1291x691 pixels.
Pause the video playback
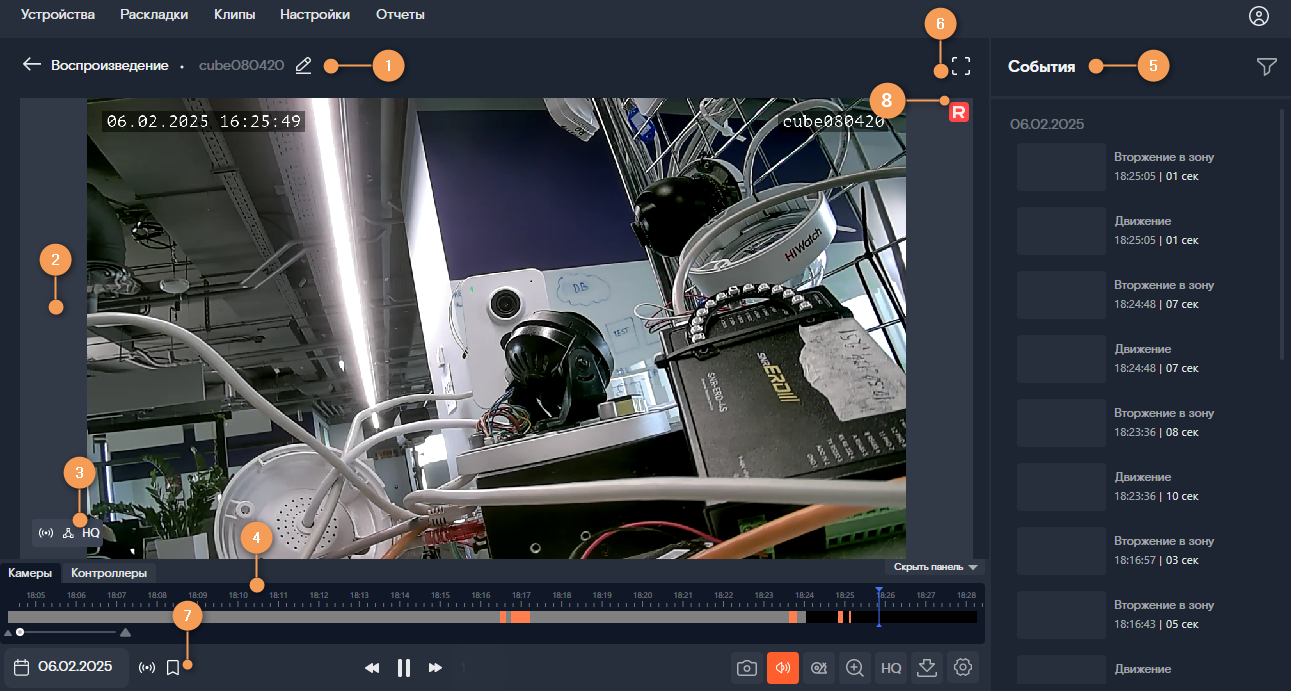[404, 668]
